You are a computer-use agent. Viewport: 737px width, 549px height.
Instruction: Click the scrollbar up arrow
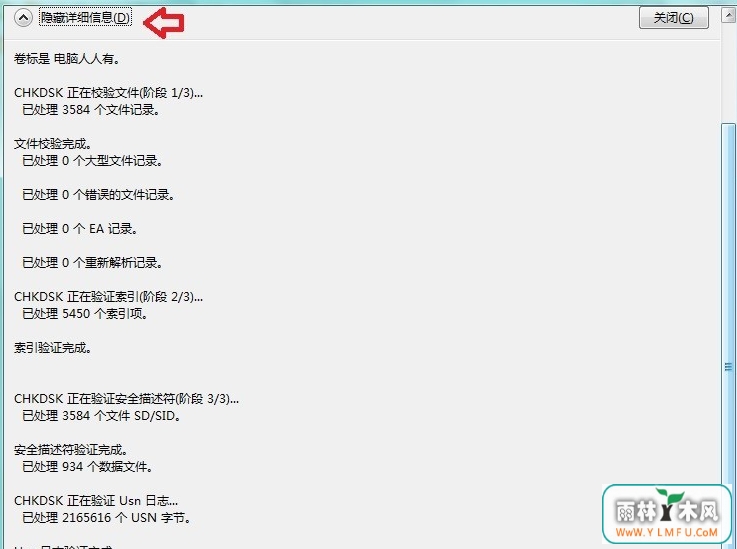(728, 16)
